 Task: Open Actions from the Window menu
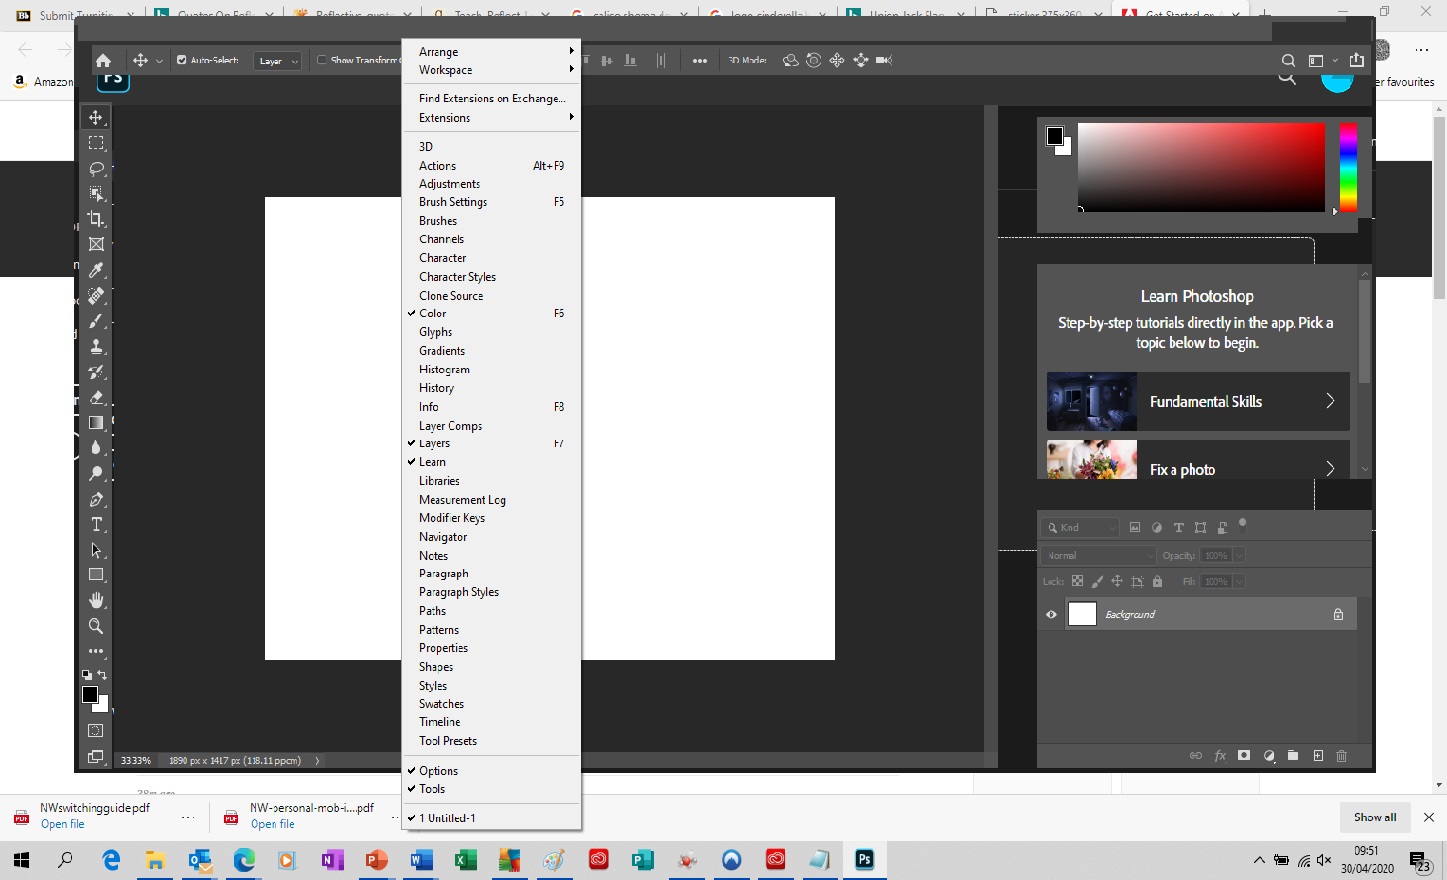pos(437,165)
